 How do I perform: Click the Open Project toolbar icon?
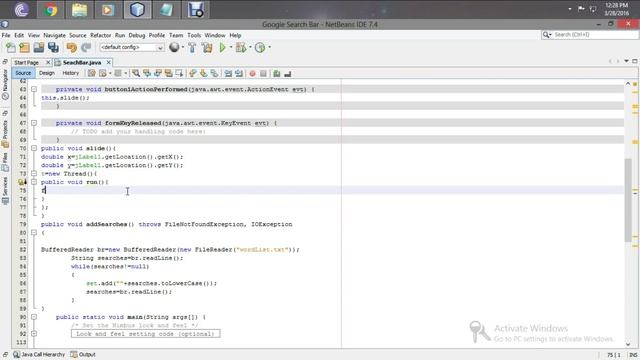click(39, 47)
